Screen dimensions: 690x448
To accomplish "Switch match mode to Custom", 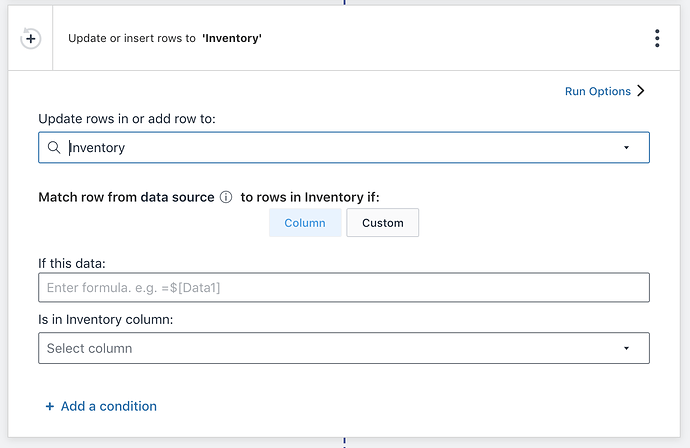I will pos(382,223).
